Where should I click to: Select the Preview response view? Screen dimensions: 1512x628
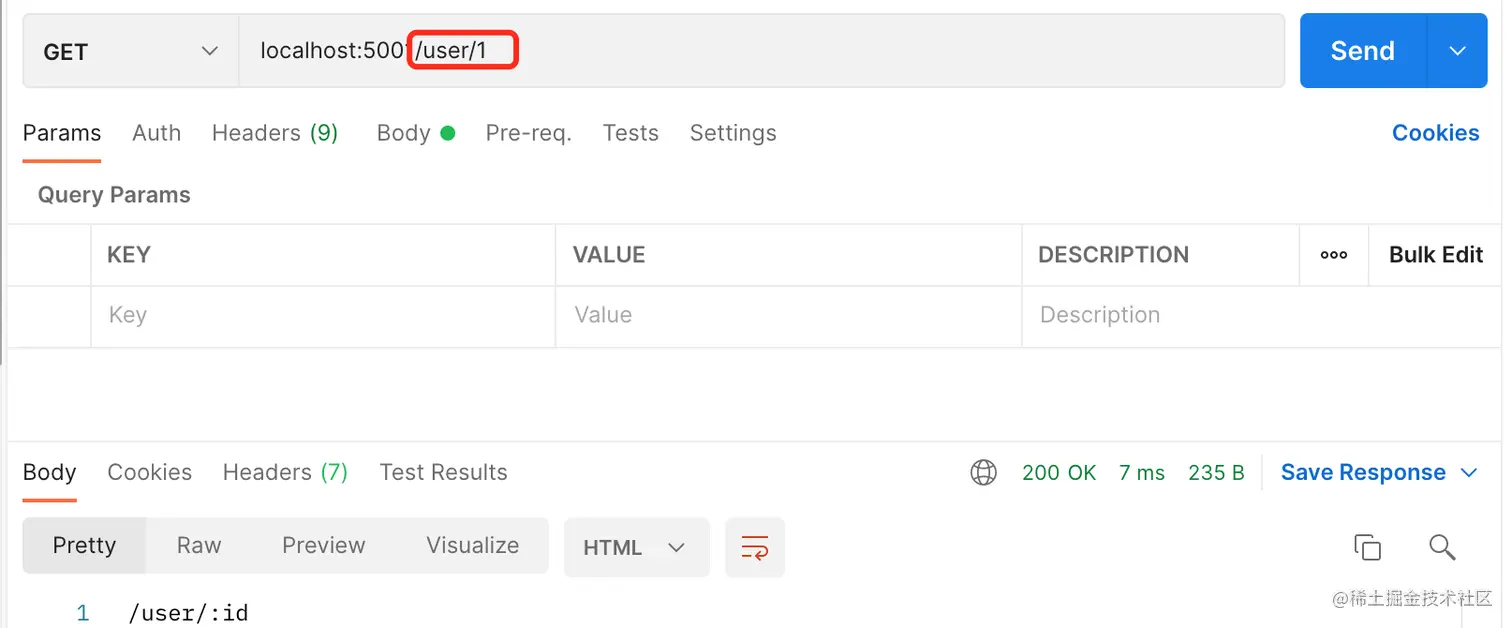324,545
